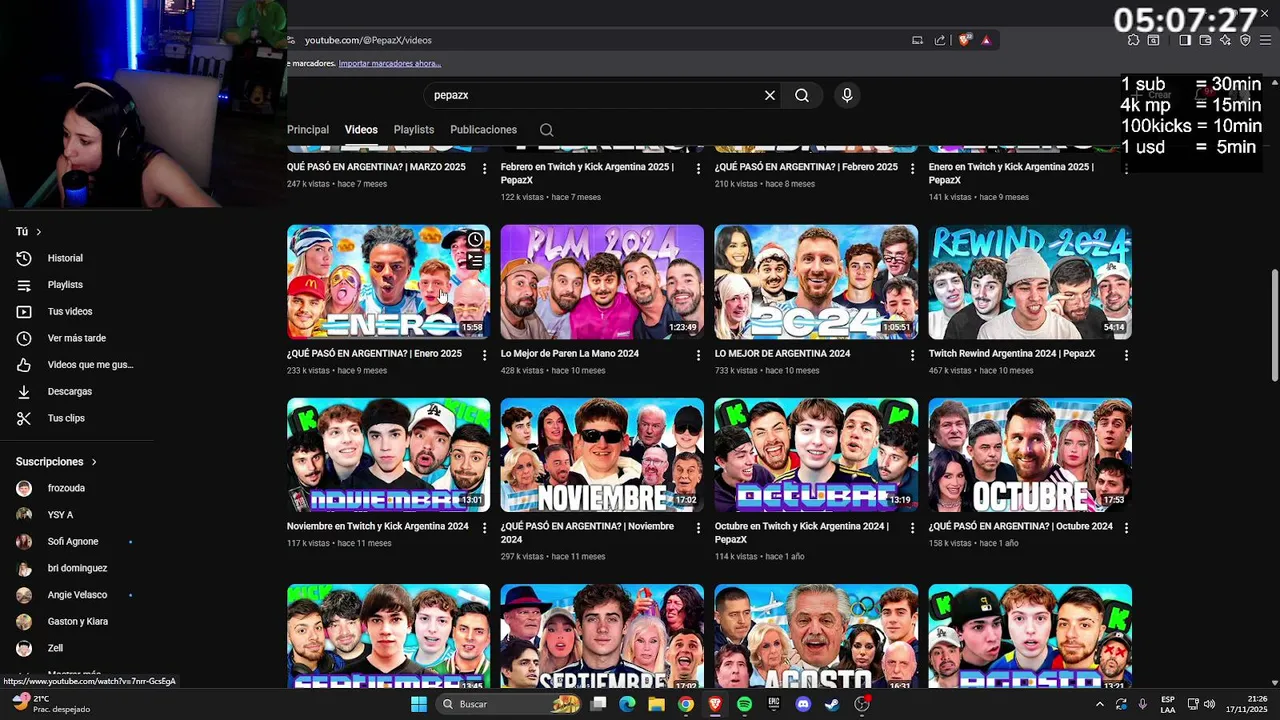This screenshot has height=720, width=1280.
Task: Open video title LO MEJOR DE ARGENTINA 2024
Action: point(782,354)
